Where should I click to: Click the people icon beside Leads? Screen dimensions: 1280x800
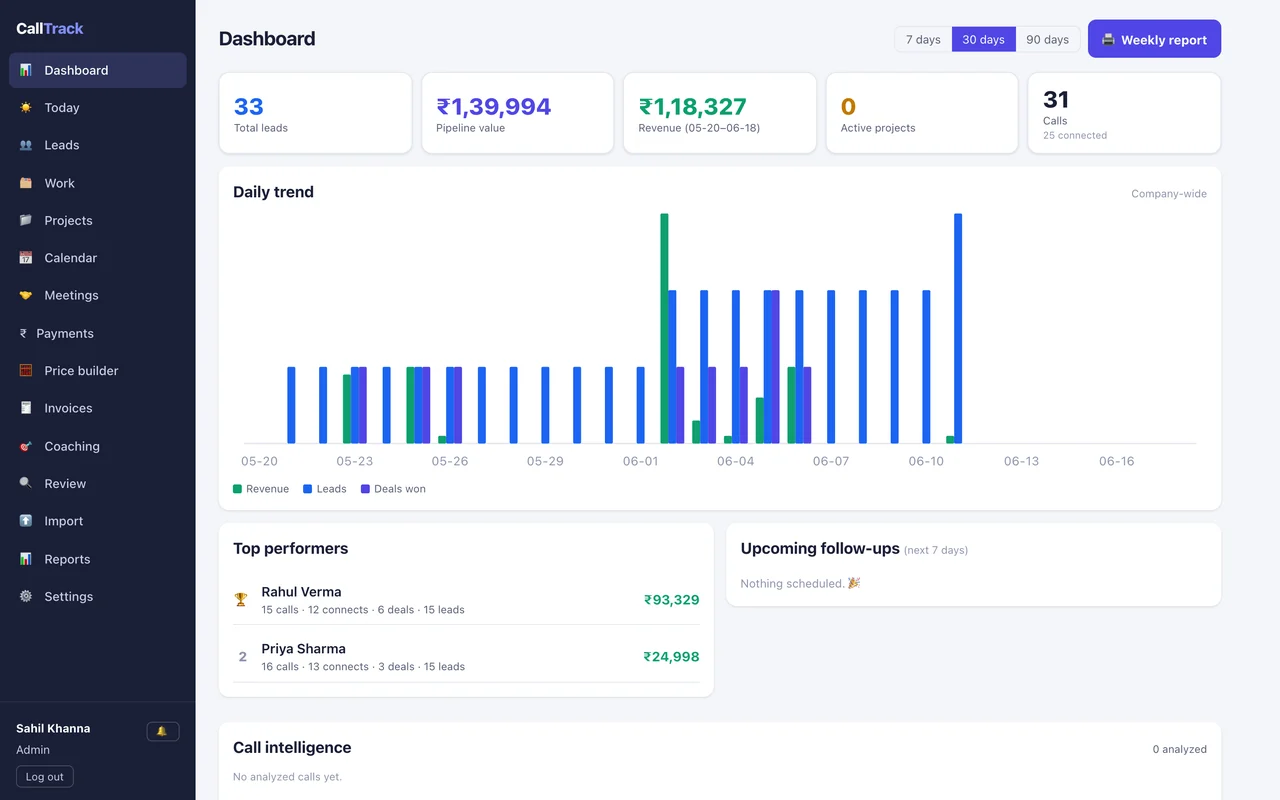26,145
